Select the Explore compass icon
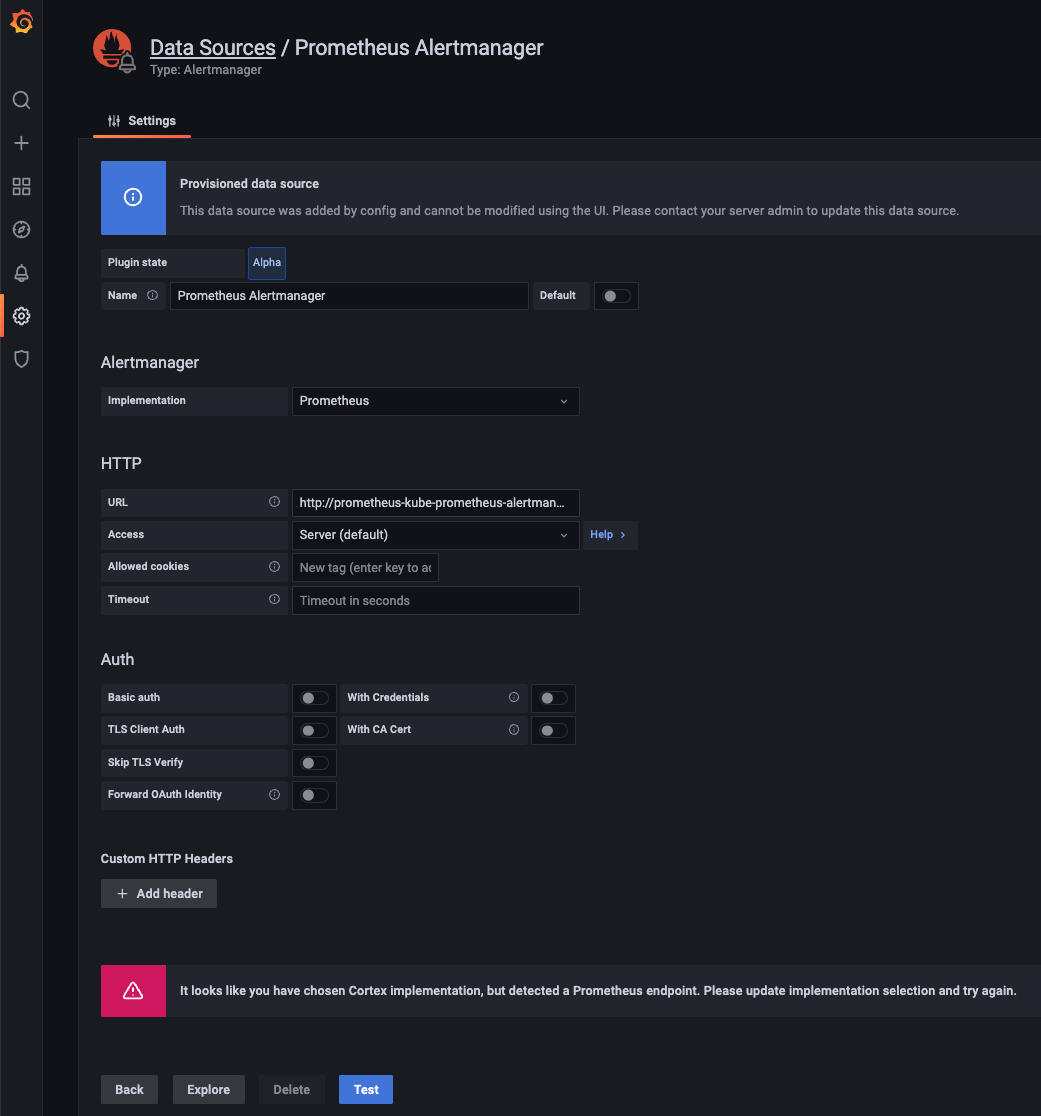 21,229
